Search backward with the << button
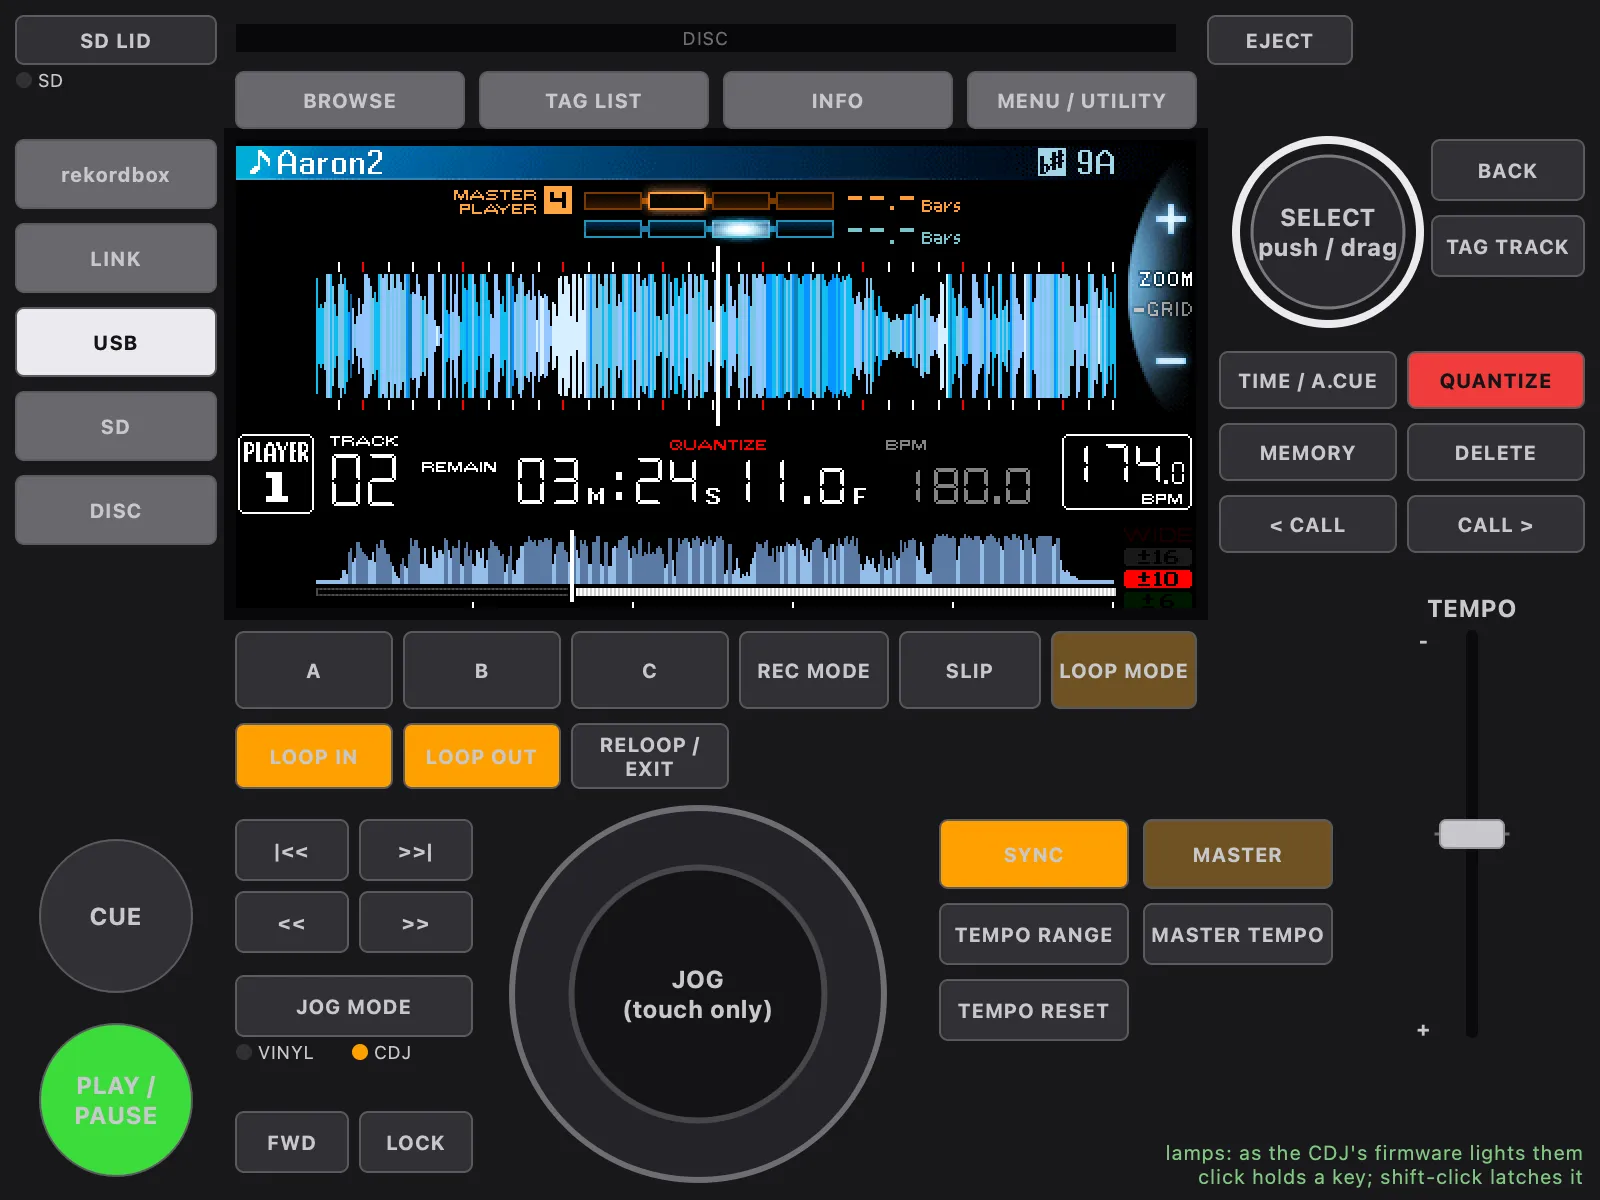Viewport: 1600px width, 1200px height. 292,923
